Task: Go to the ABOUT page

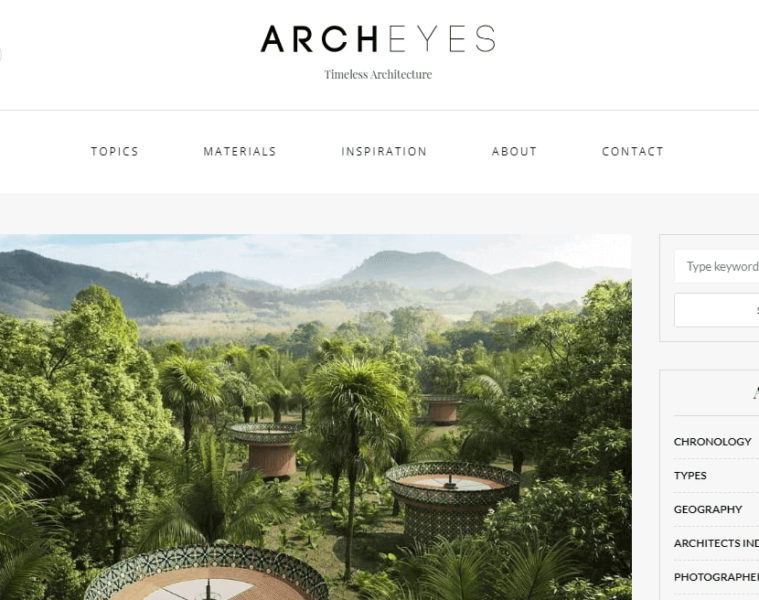Action: click(x=514, y=151)
